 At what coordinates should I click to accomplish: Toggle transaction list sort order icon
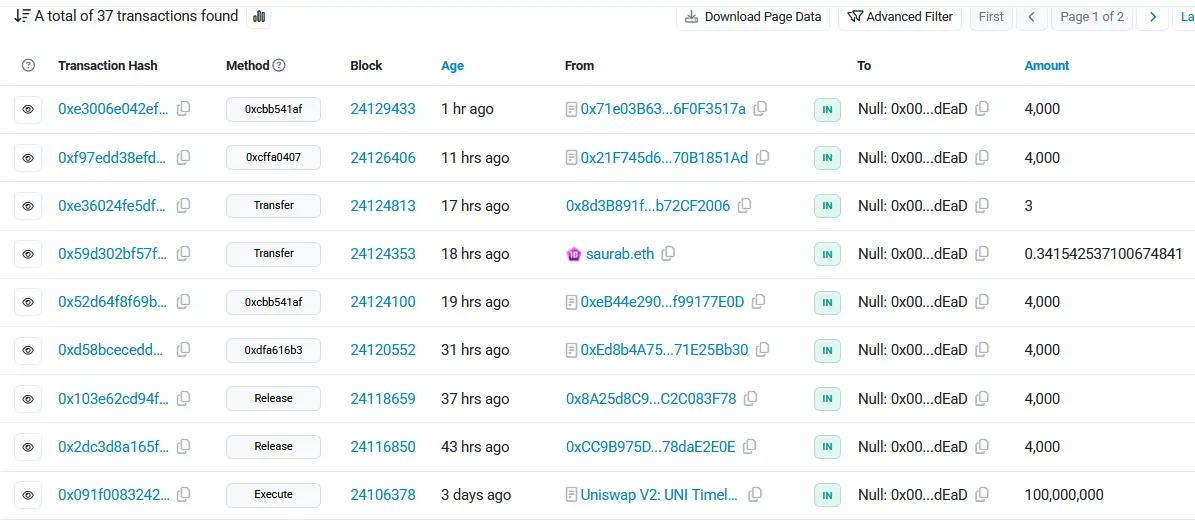(22, 16)
